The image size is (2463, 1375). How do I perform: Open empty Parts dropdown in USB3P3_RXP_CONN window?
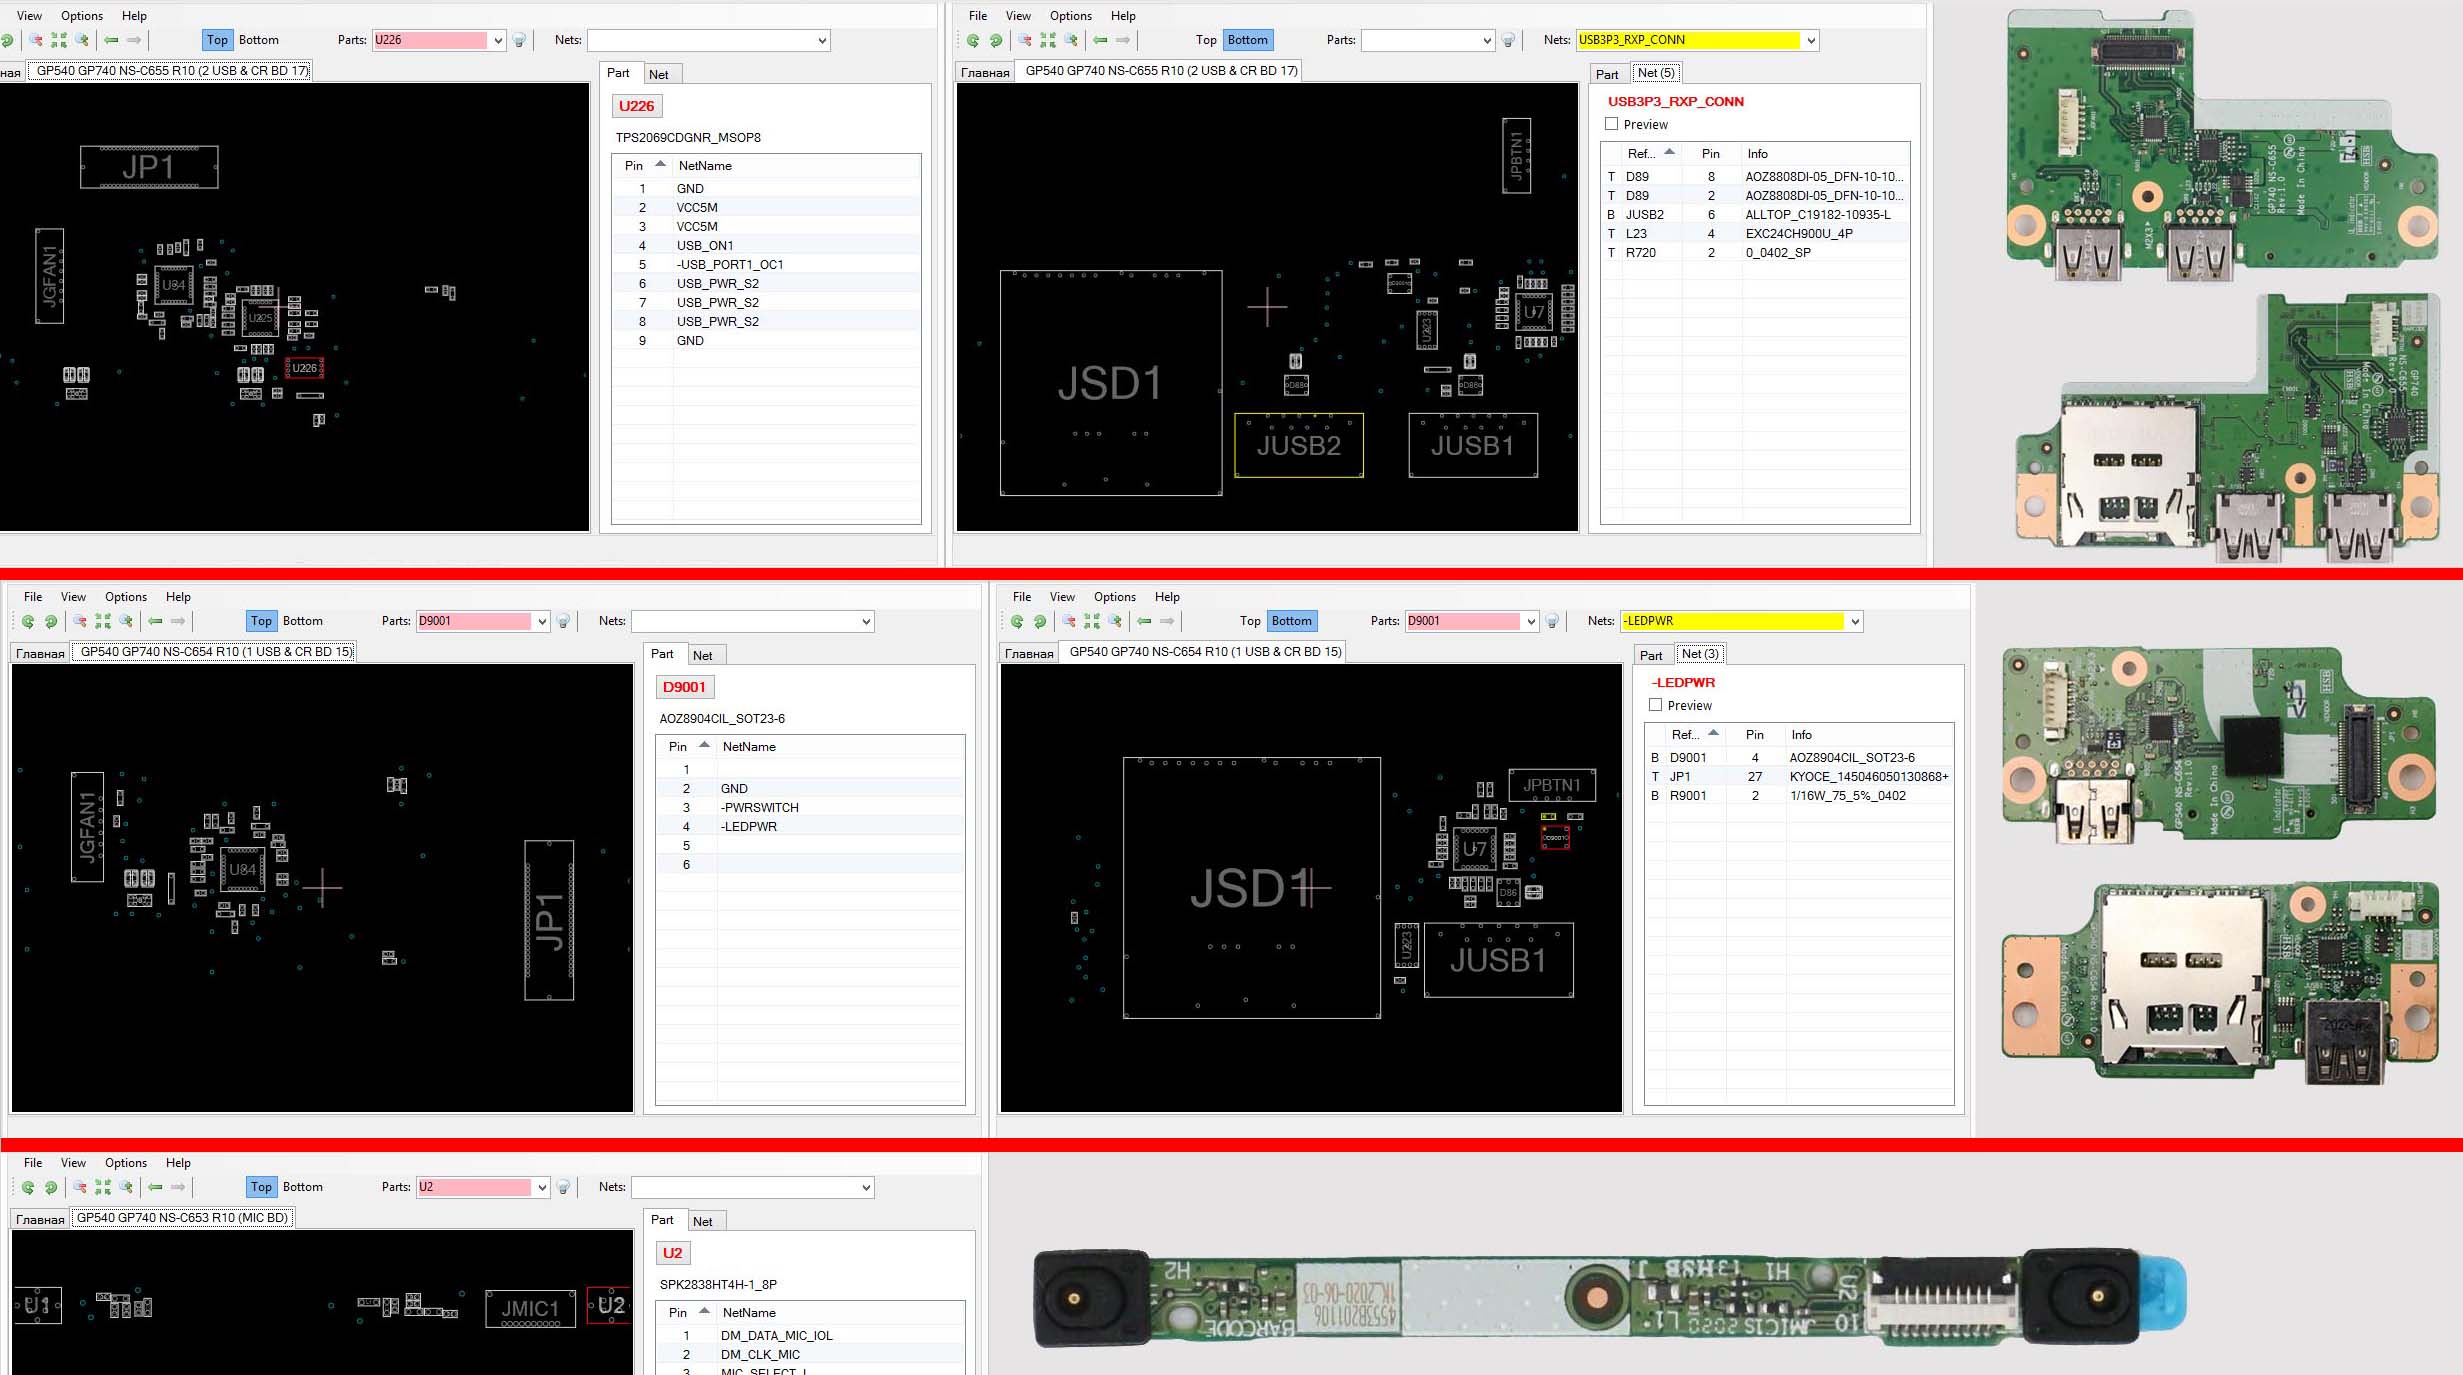[1487, 40]
